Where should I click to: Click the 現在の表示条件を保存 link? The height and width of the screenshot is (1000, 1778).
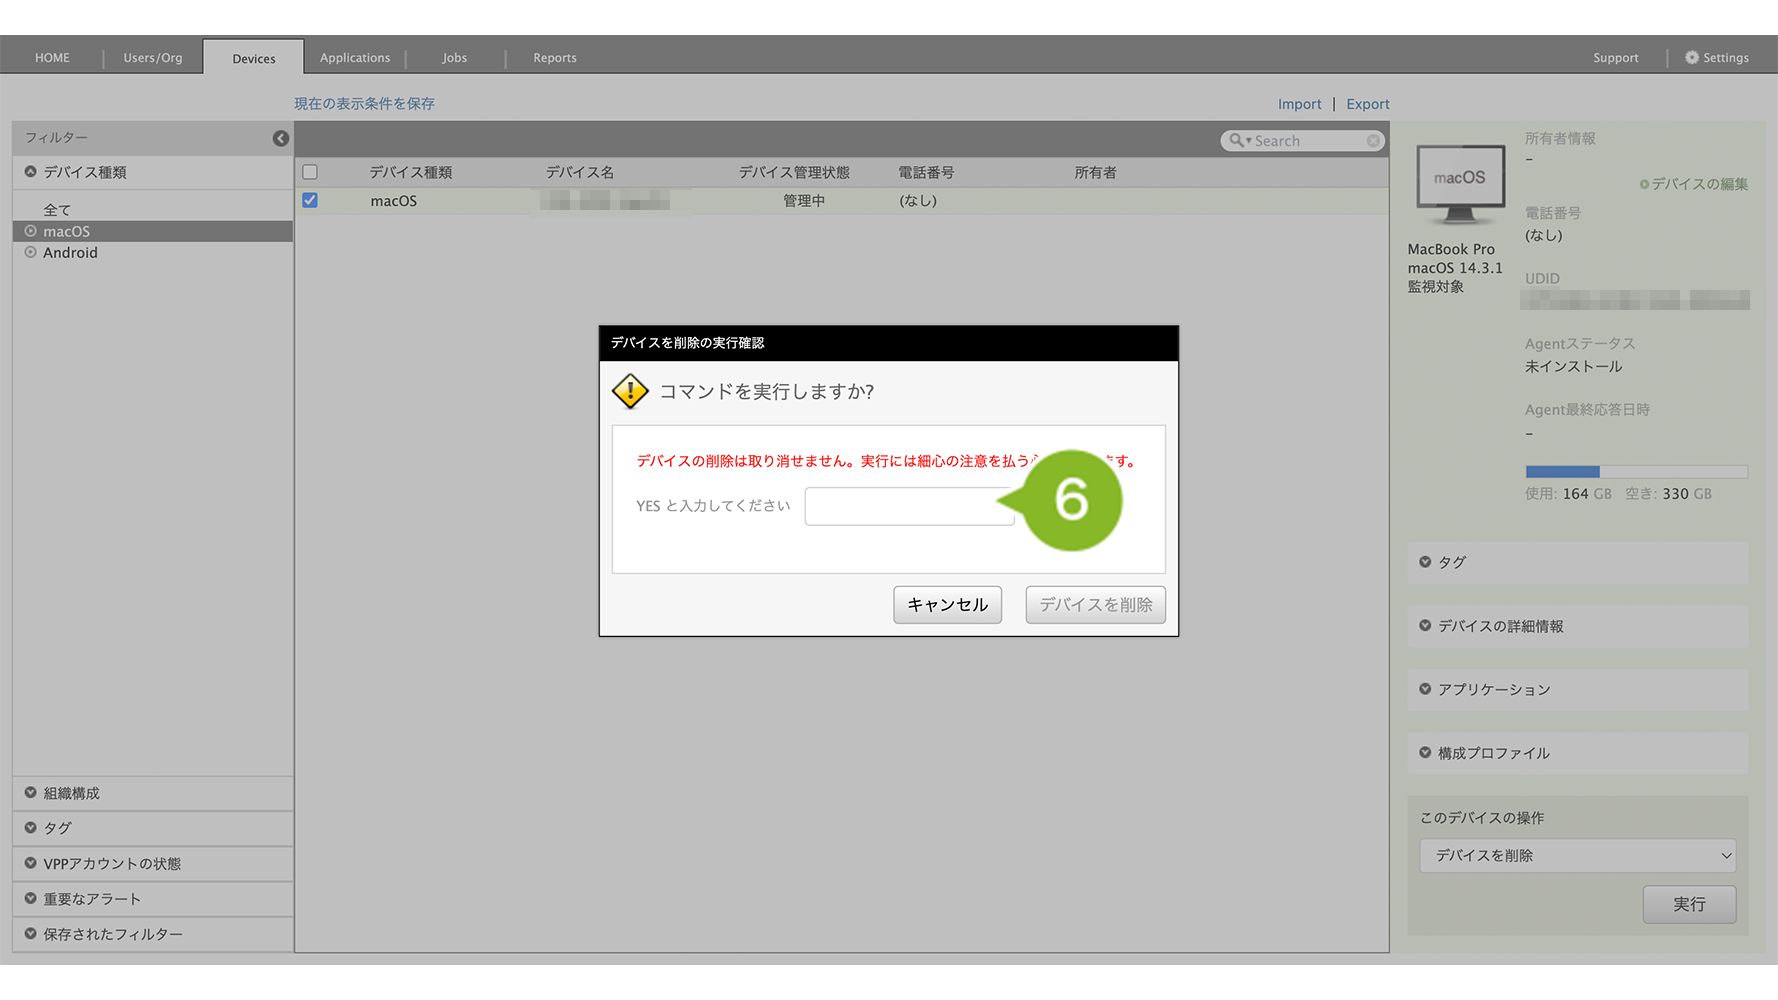(x=364, y=104)
